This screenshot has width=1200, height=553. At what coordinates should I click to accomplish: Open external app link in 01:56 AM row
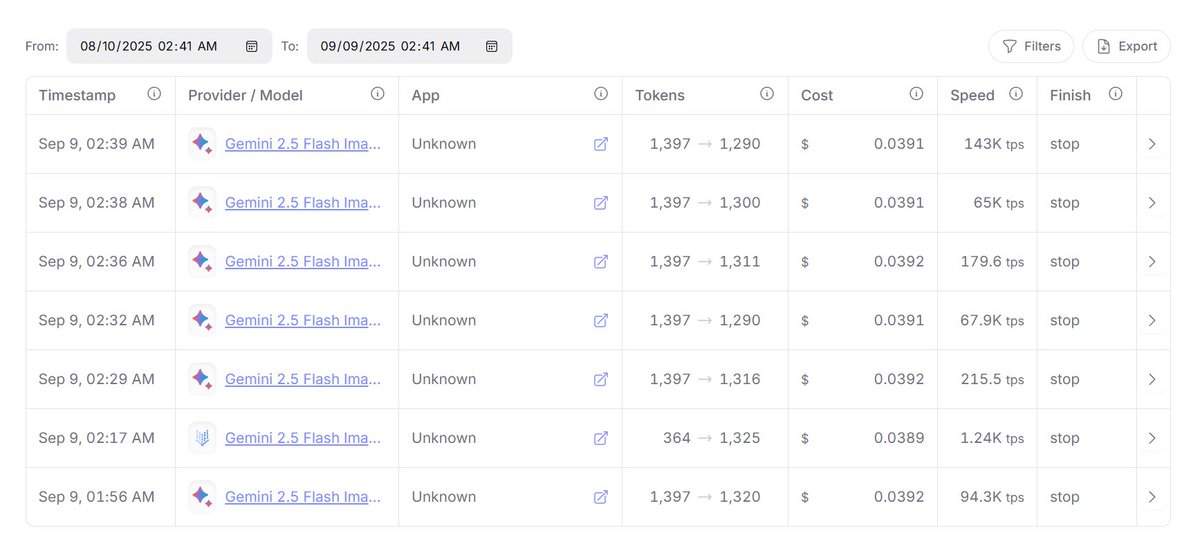pos(601,497)
